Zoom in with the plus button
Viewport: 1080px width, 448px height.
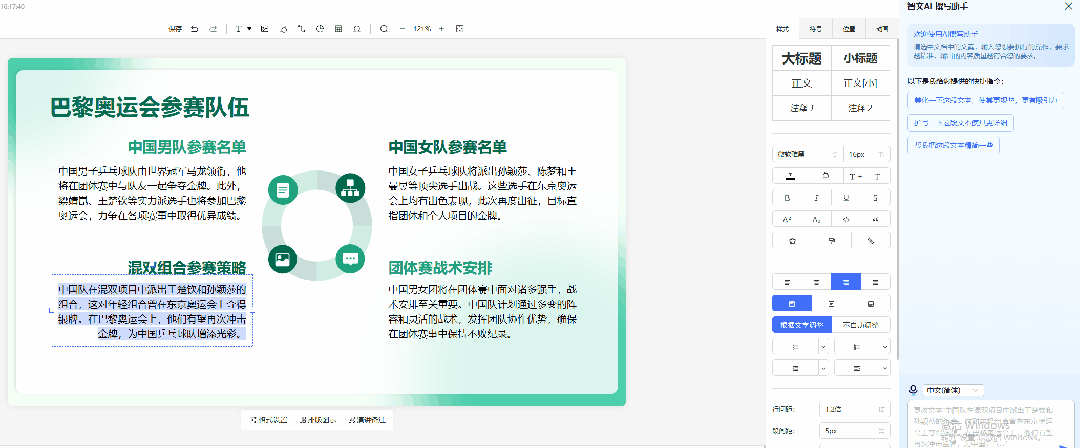(442, 29)
